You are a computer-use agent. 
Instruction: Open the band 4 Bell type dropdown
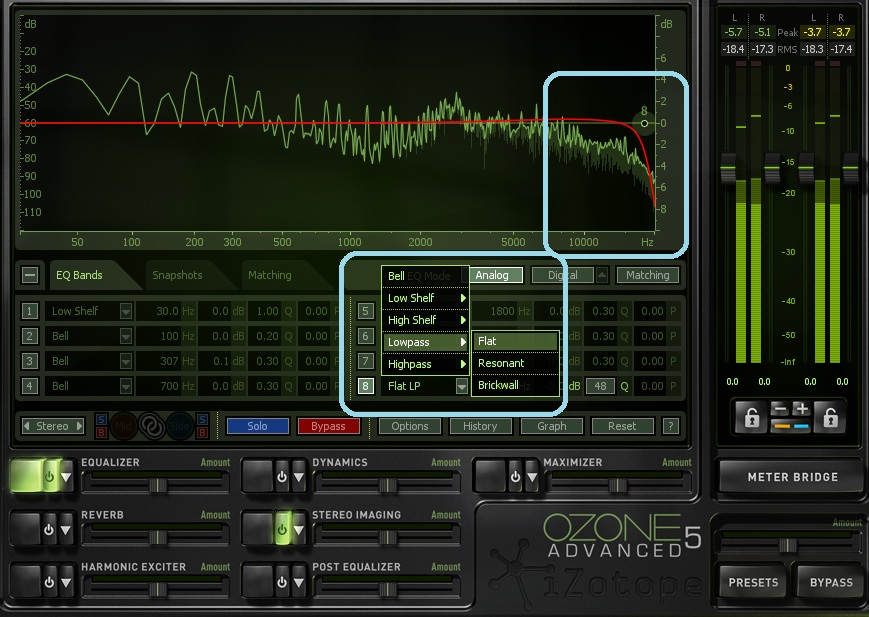tap(126, 386)
